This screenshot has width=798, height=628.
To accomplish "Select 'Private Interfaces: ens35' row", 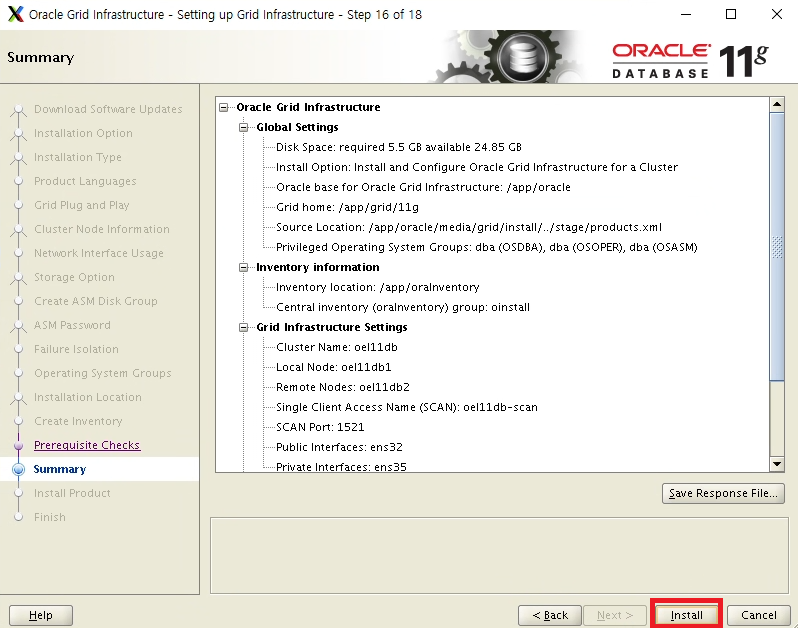I will (341, 467).
